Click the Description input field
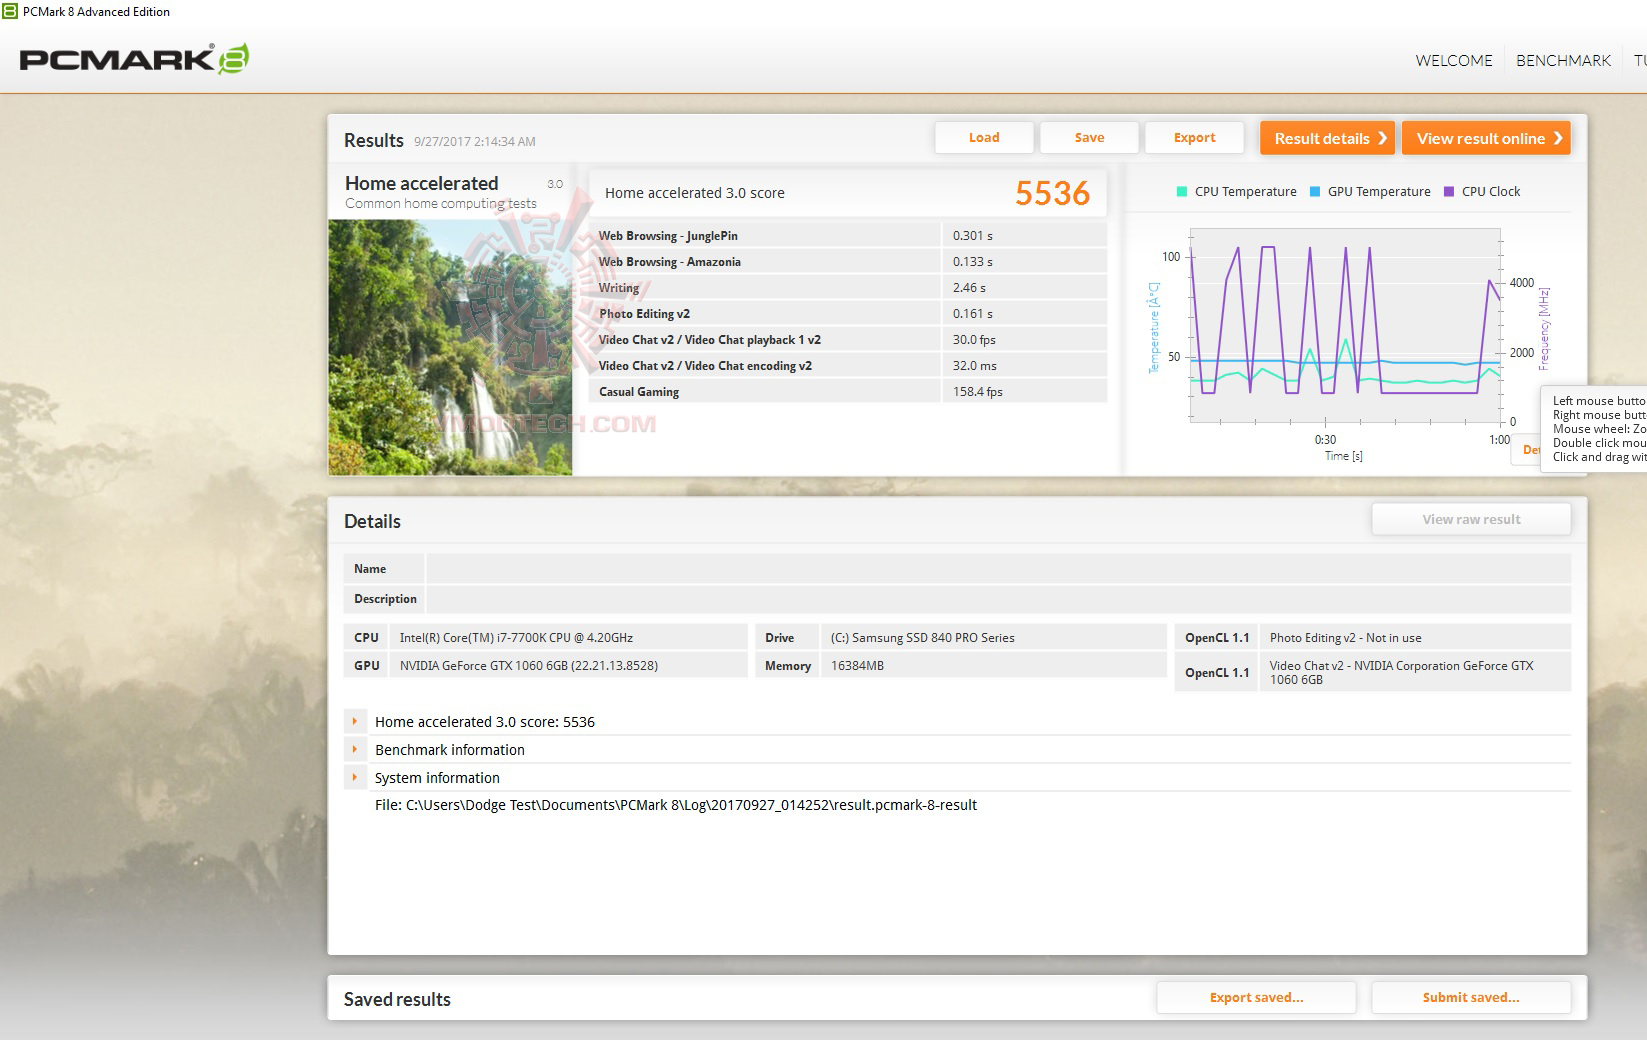 pos(998,599)
